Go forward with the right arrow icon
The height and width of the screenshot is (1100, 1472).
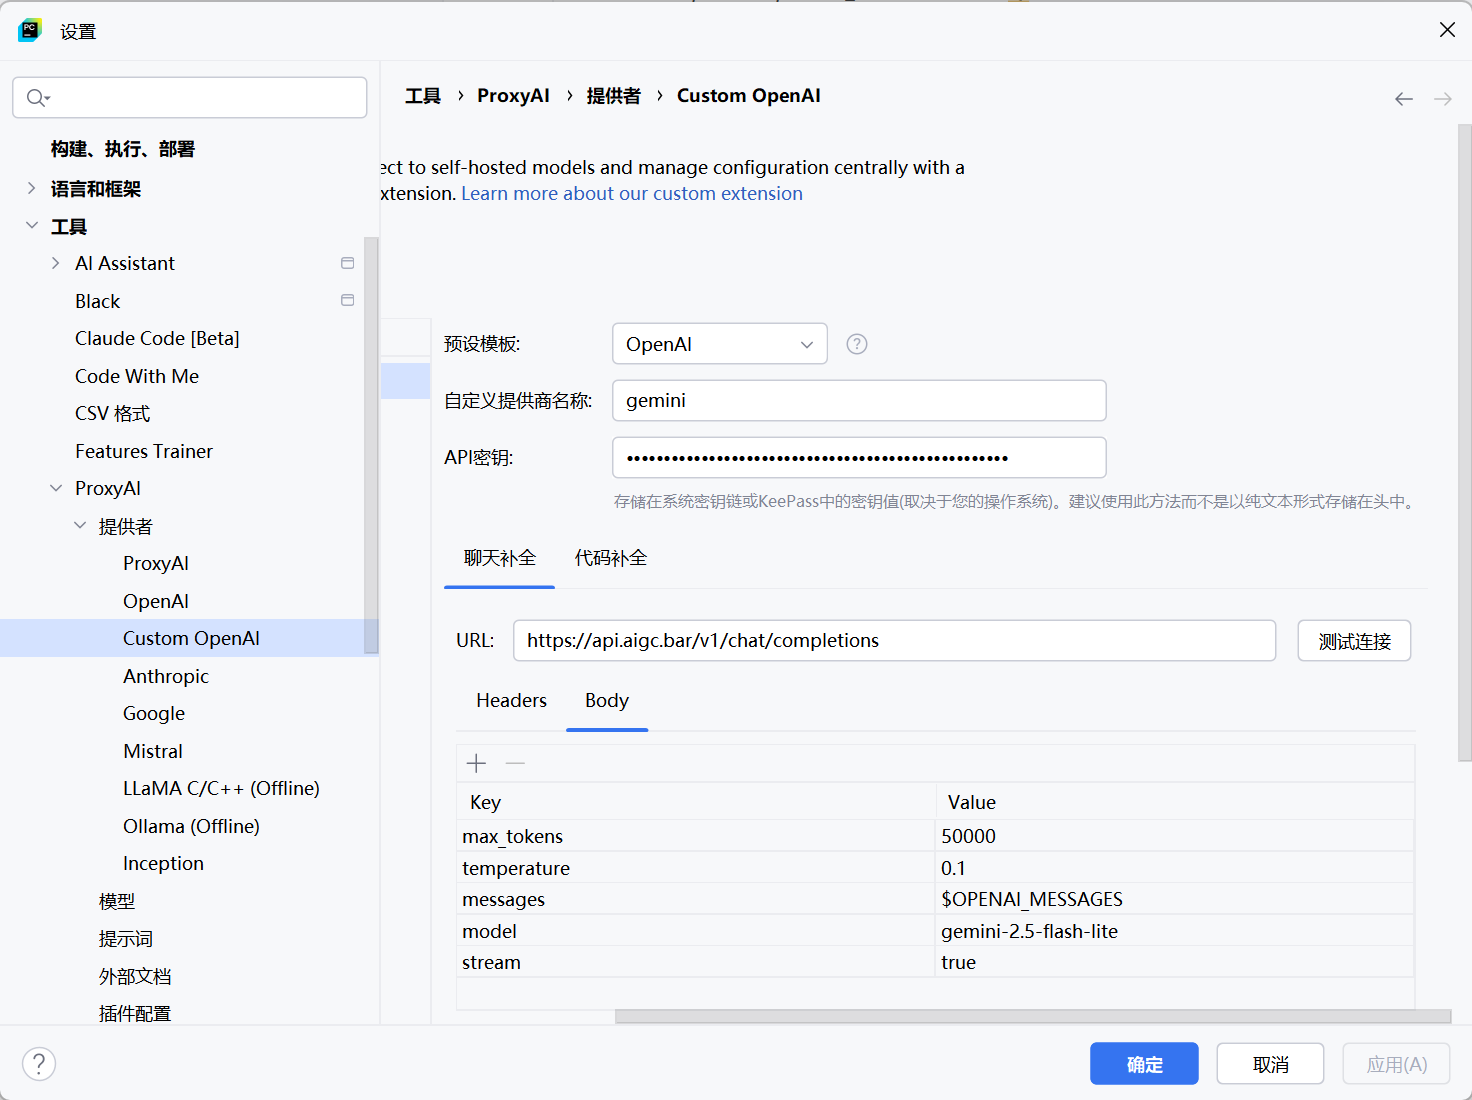pyautogui.click(x=1442, y=98)
